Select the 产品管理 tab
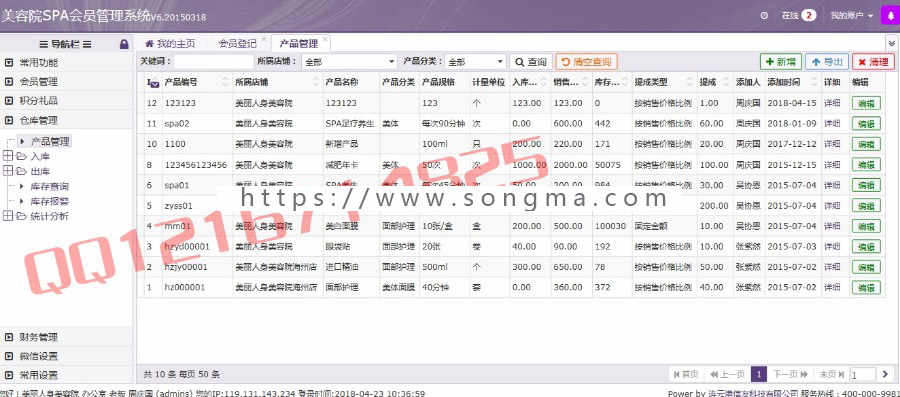 pyautogui.click(x=298, y=44)
